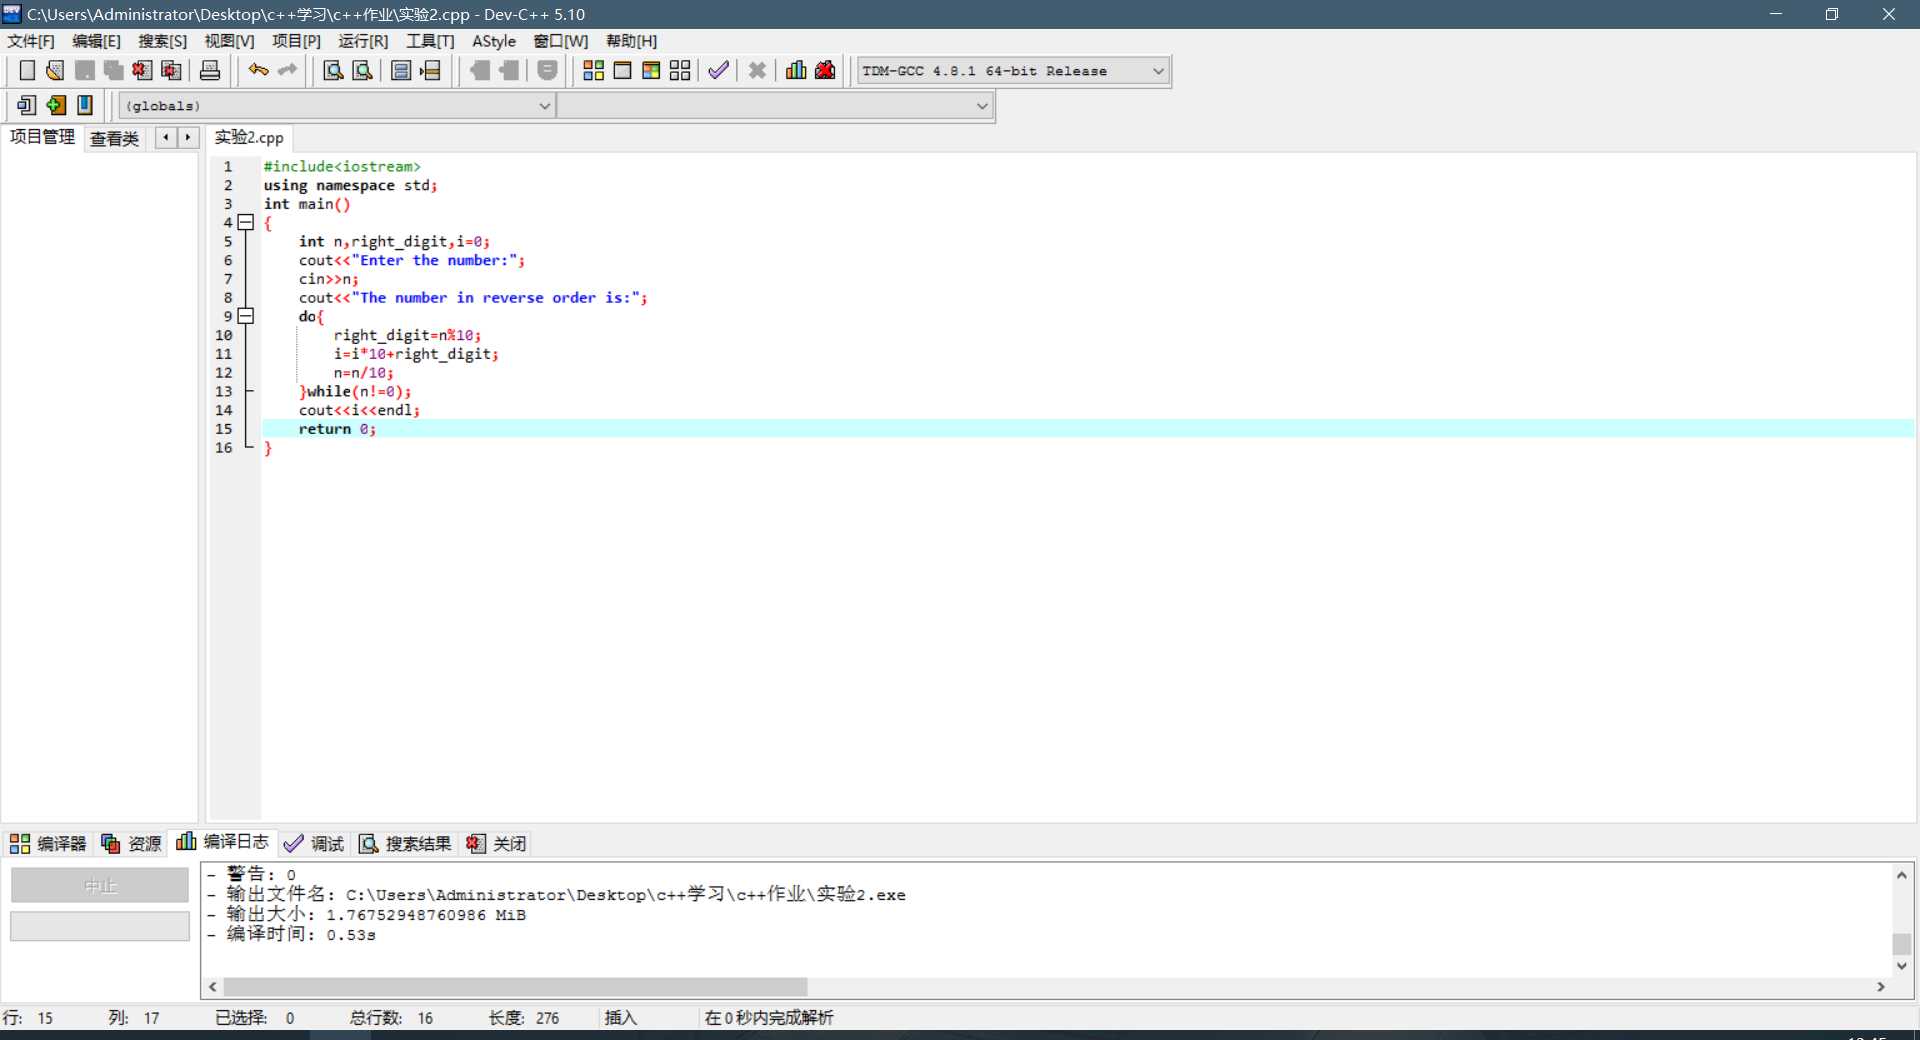Screen dimensions: 1920x1040
Task: Compile and run the program
Action: pos(651,70)
